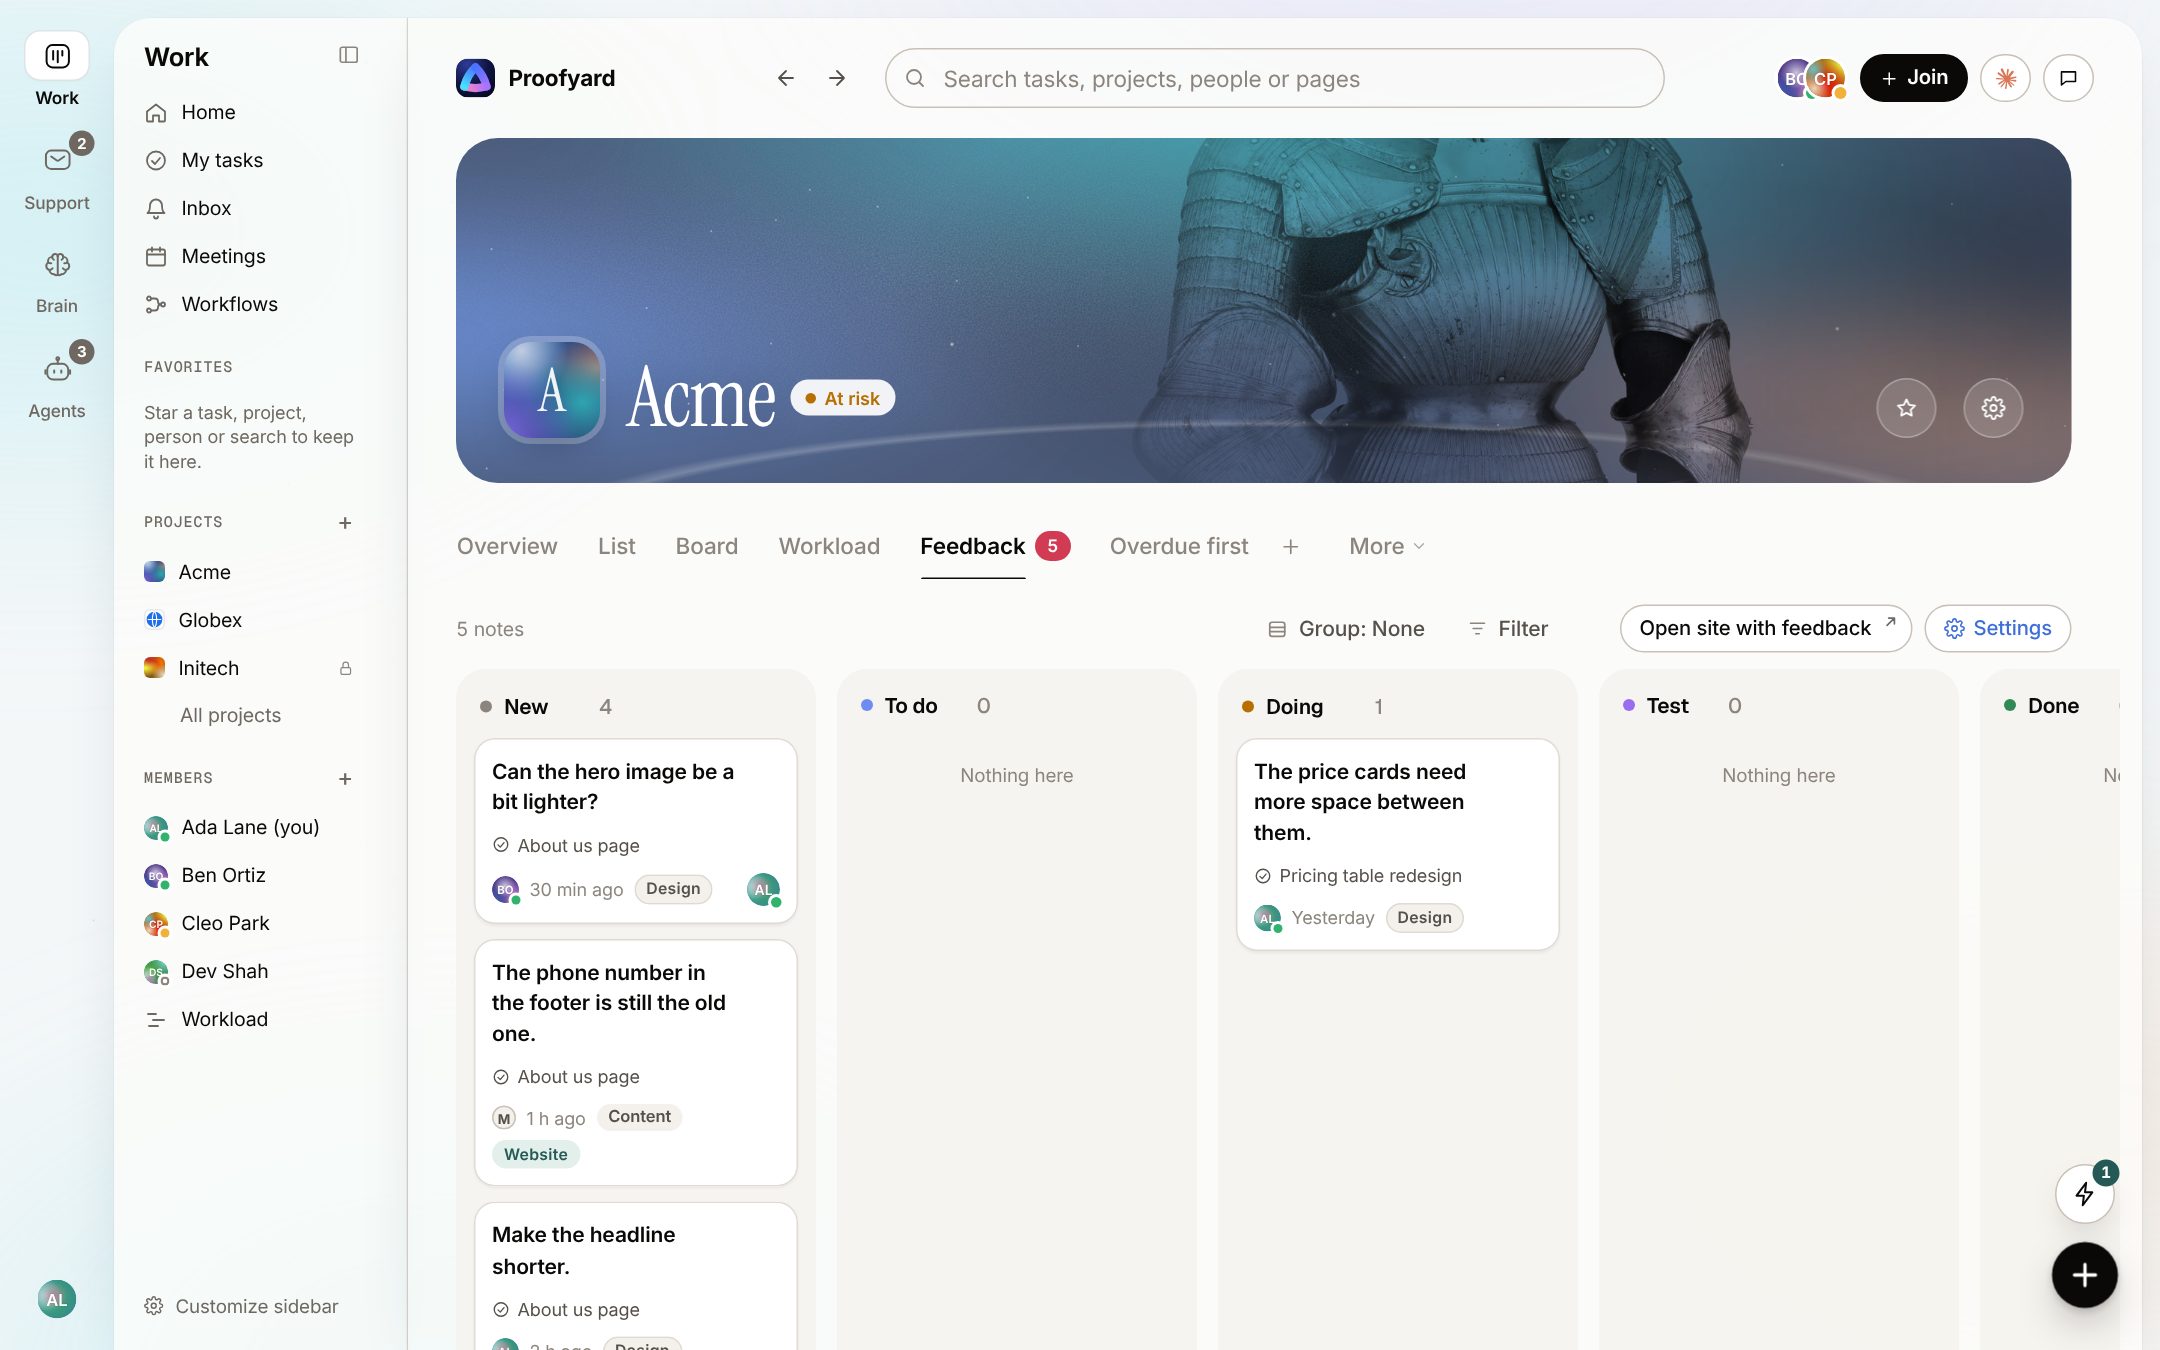Add a new member with plus icon
Image resolution: width=2160 pixels, height=1350 pixels.
345,779
